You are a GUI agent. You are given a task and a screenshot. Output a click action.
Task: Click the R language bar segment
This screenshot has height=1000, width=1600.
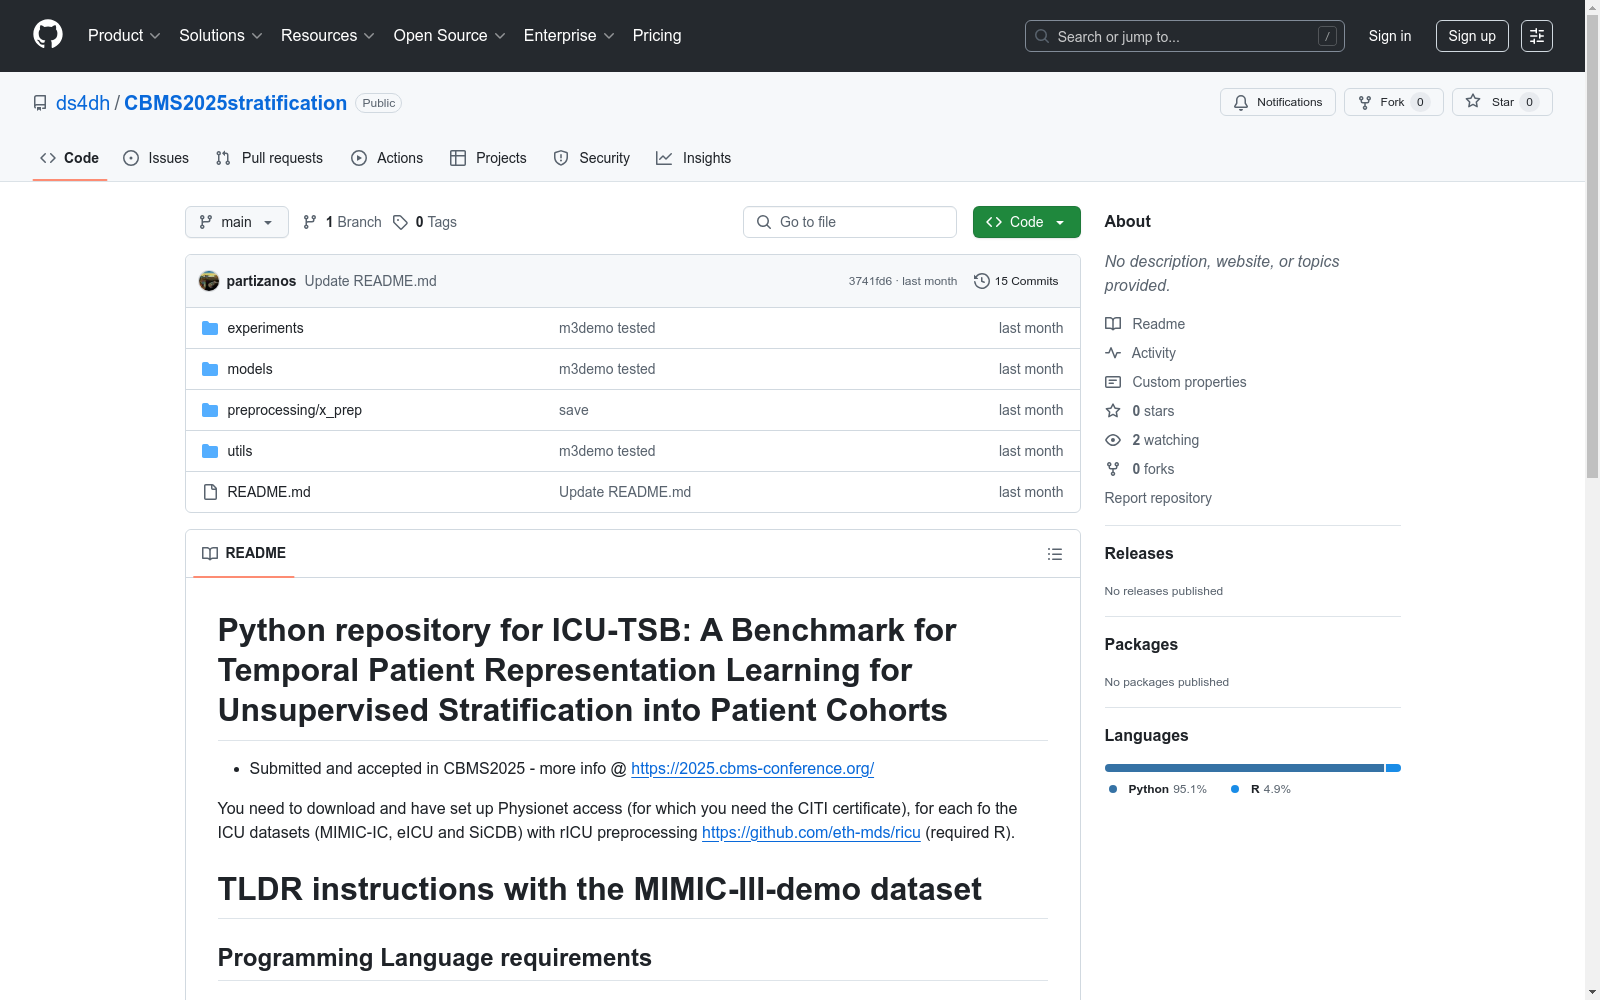pyautogui.click(x=1394, y=768)
